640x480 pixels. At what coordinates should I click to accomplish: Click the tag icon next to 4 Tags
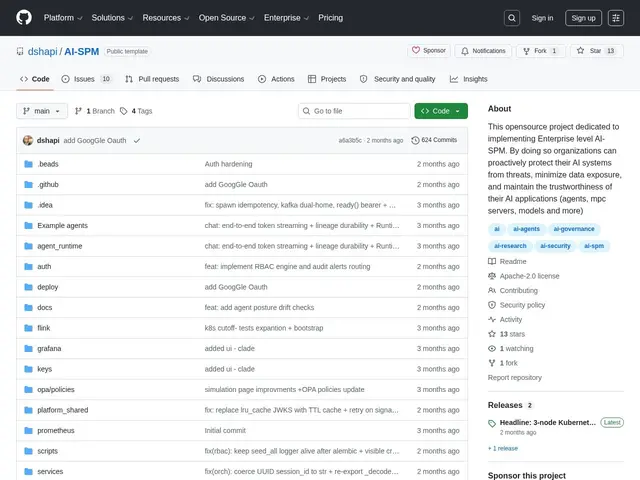(123, 111)
